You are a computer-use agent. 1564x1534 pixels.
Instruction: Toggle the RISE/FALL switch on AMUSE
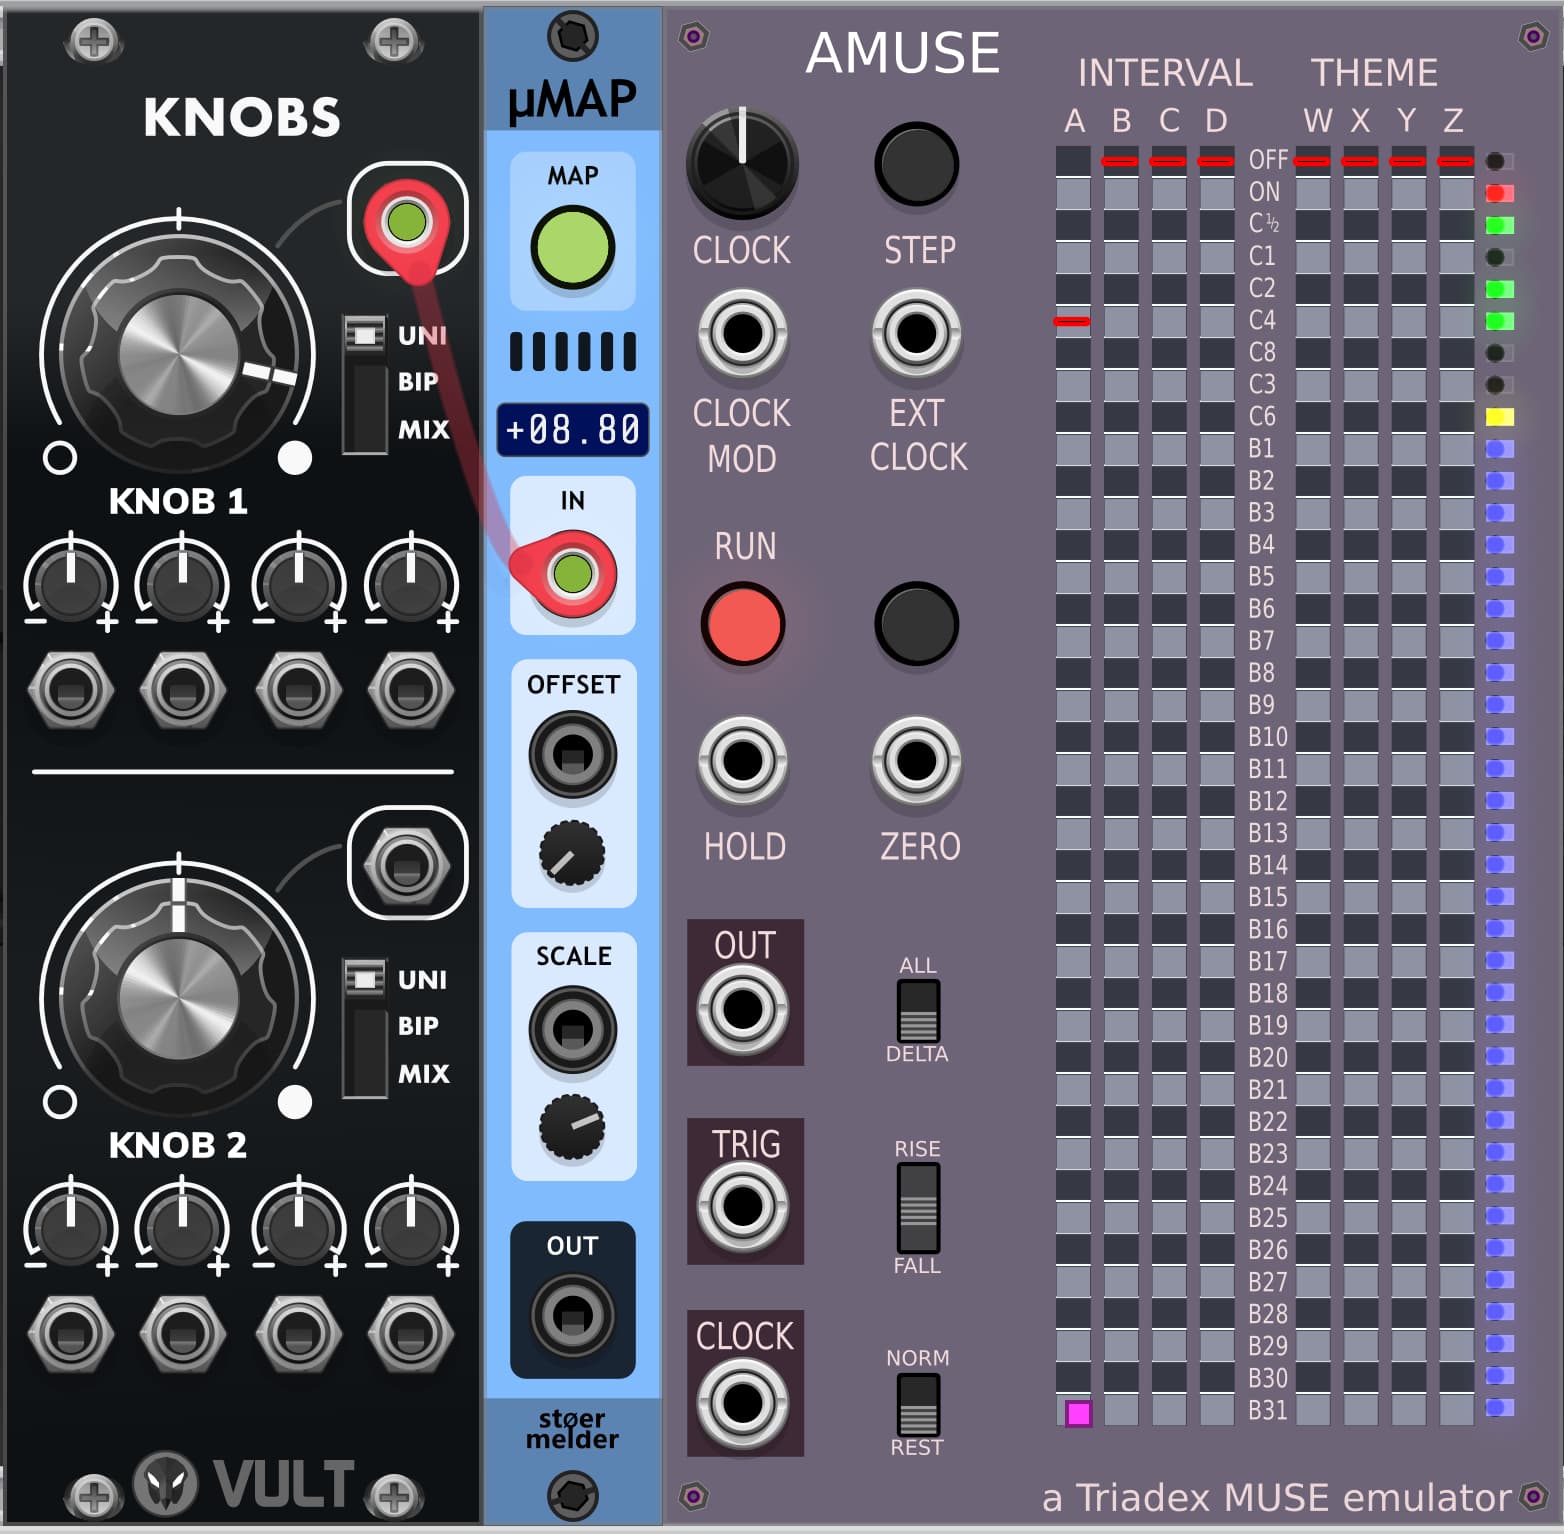(x=917, y=1207)
